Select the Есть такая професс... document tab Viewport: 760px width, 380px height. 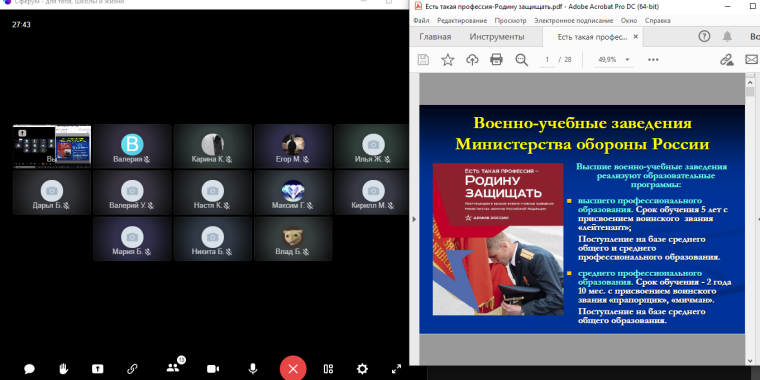(x=592, y=37)
